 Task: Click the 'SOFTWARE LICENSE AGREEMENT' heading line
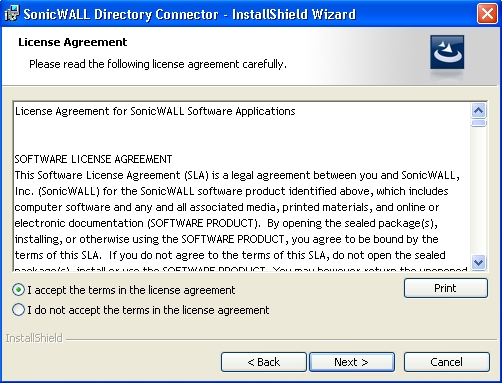point(93,159)
